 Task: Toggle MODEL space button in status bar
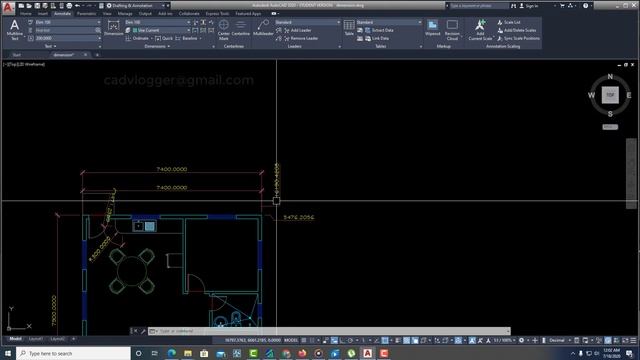pos(291,340)
